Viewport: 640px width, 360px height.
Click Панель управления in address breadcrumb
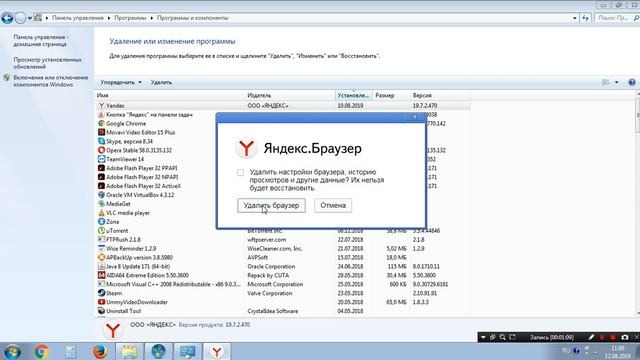(x=78, y=18)
